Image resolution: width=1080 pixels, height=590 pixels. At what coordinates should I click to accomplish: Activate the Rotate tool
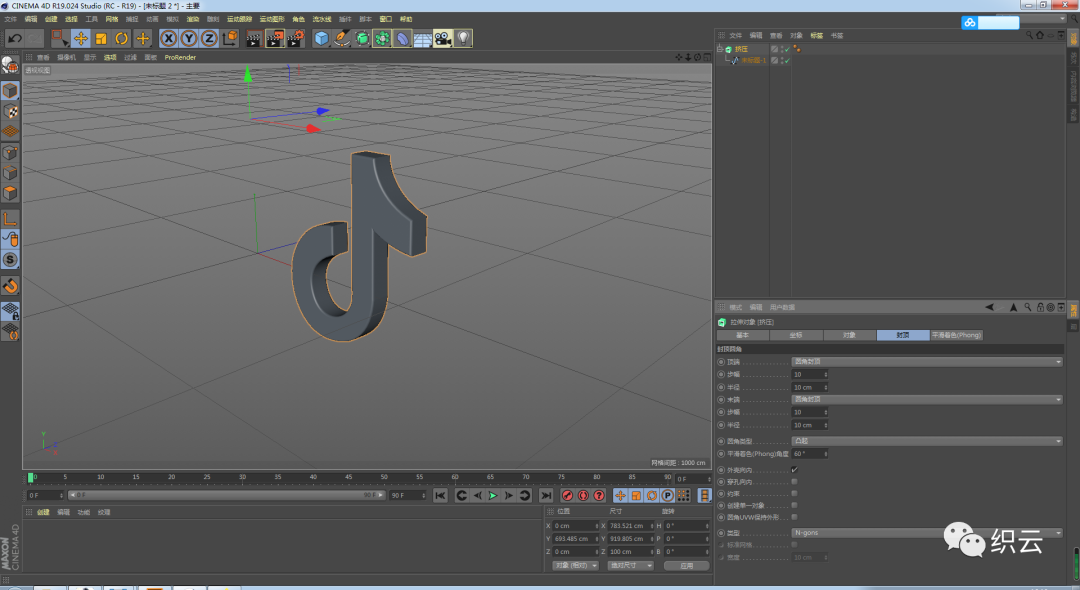[x=122, y=39]
